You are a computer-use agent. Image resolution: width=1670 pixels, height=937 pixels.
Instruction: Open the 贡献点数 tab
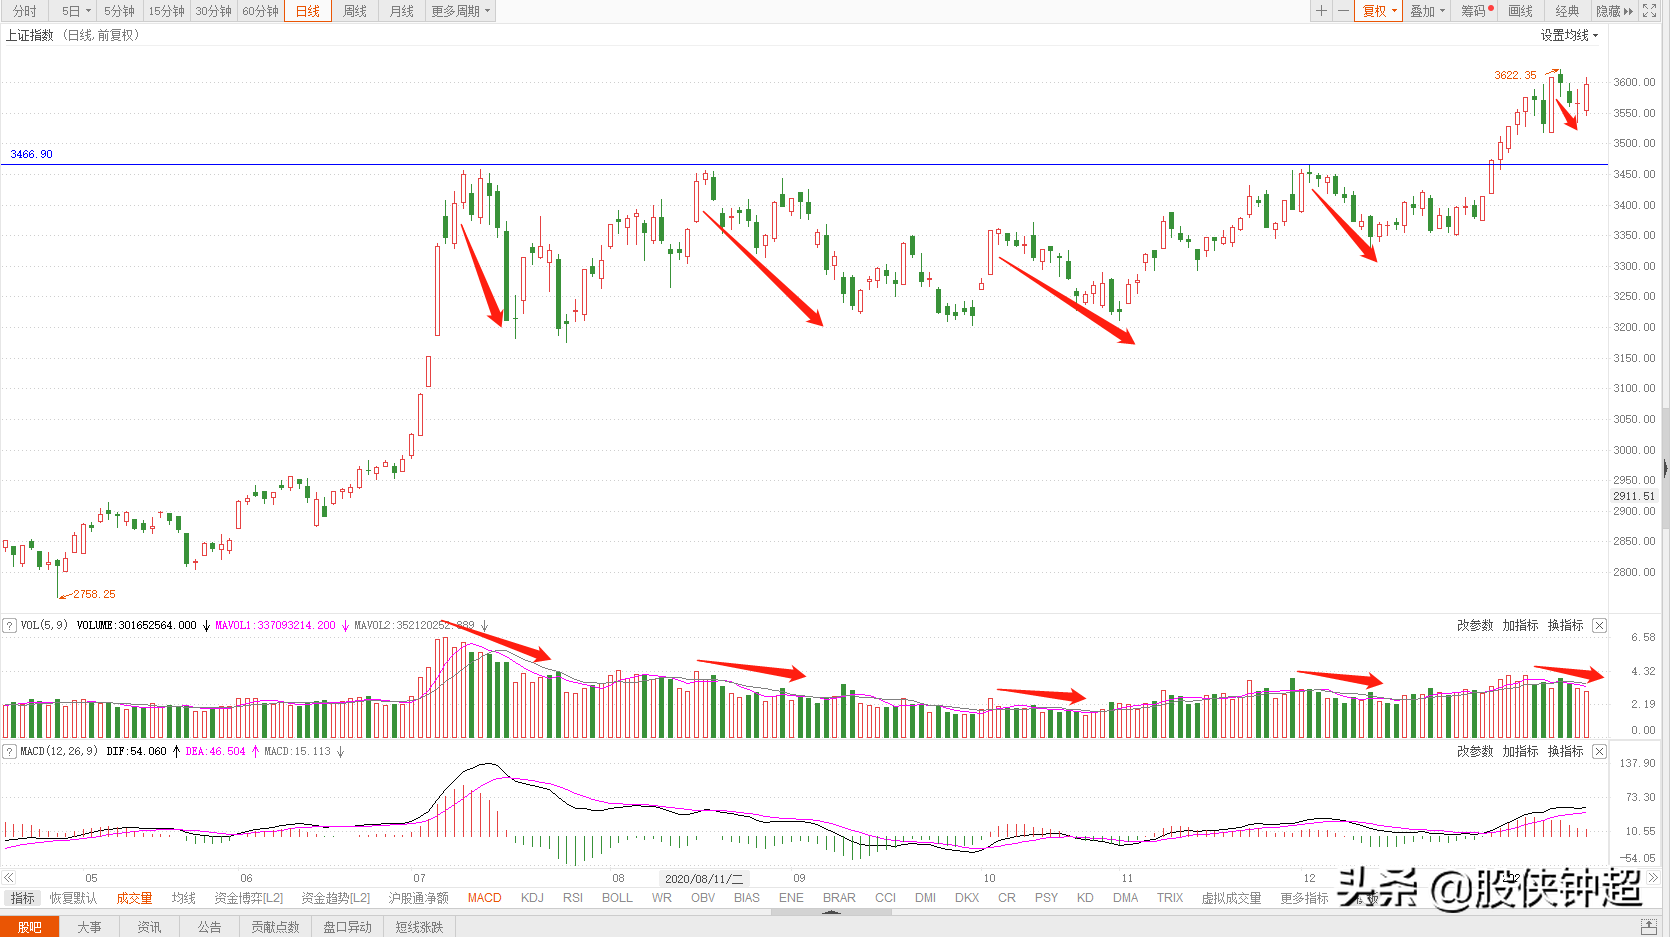pos(275,927)
